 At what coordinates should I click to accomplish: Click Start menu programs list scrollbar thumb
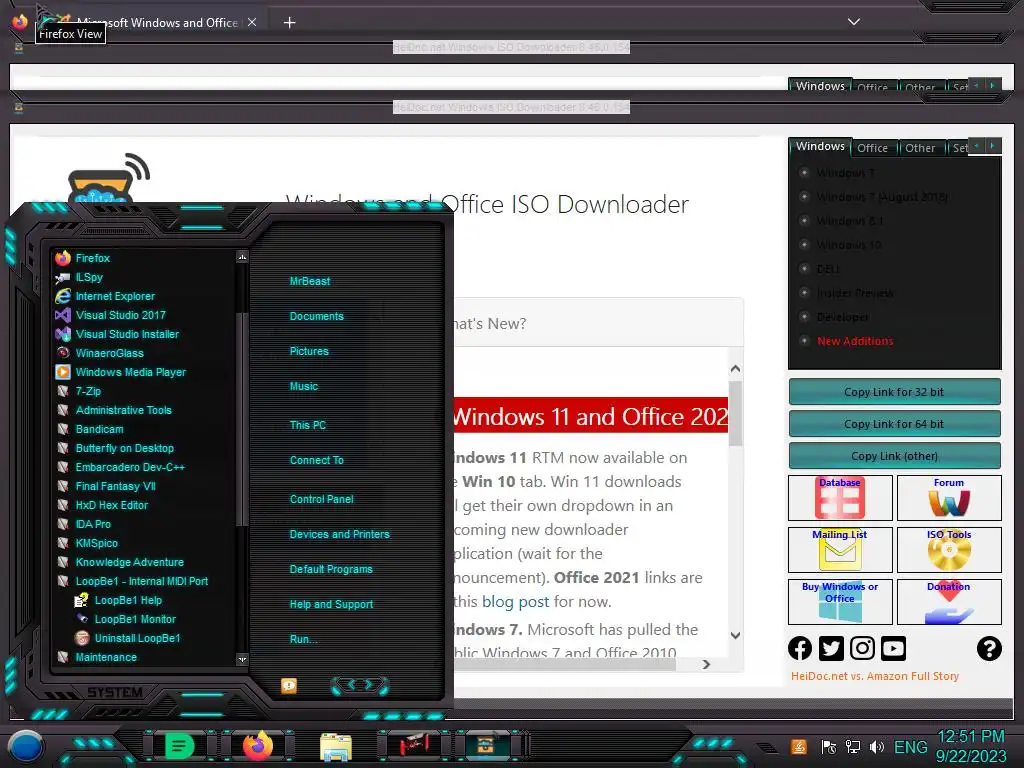[242, 419]
